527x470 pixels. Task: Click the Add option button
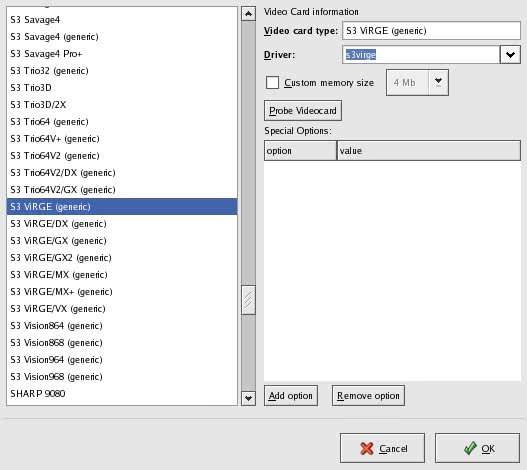click(291, 396)
